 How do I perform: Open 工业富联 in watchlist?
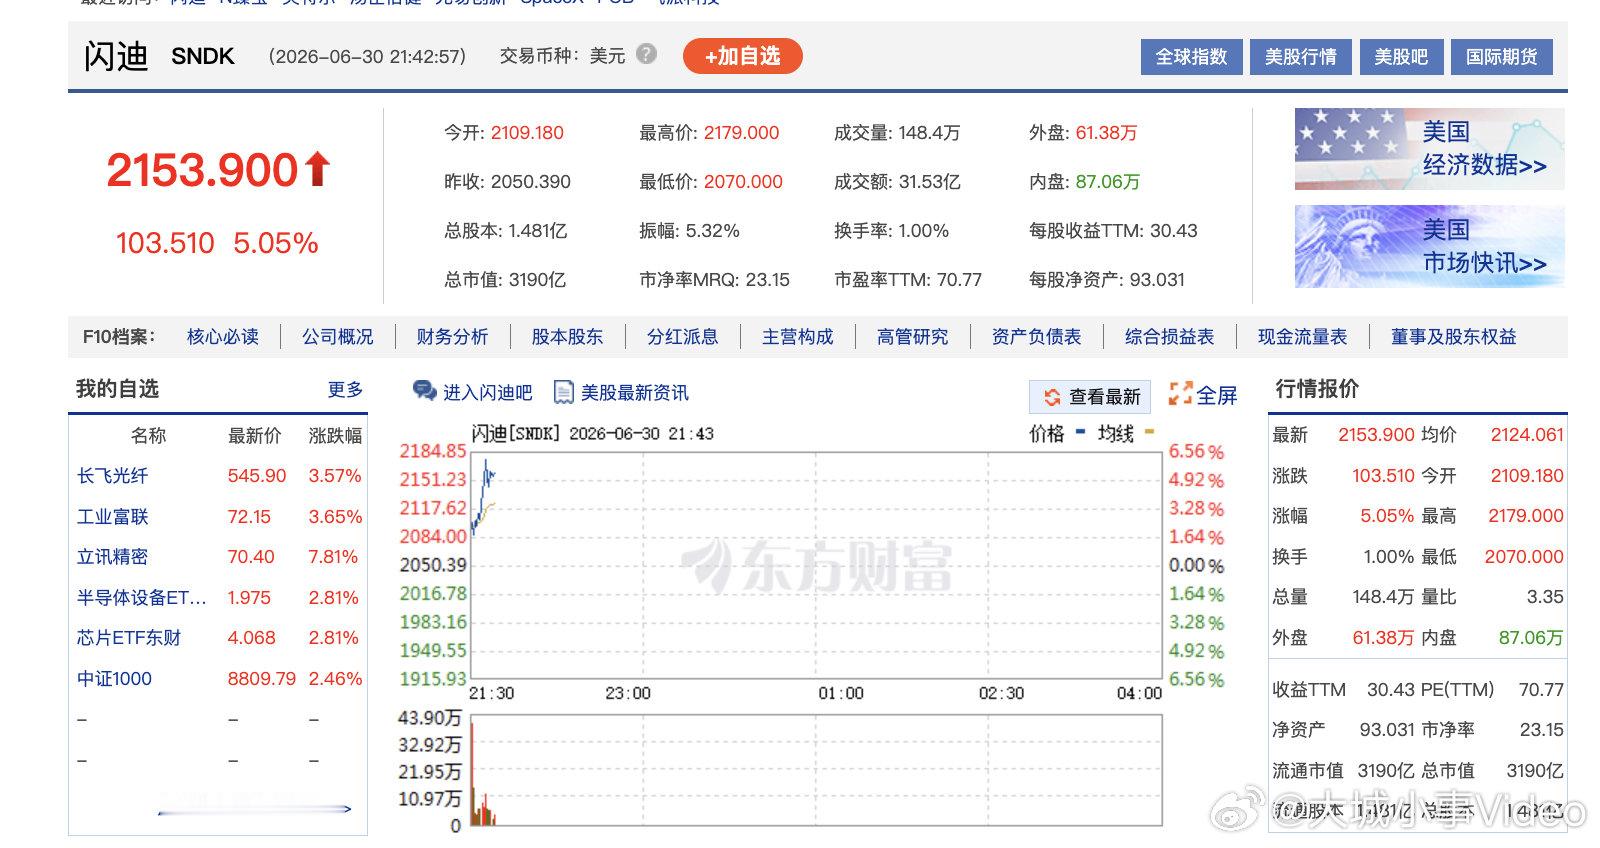pyautogui.click(x=112, y=517)
